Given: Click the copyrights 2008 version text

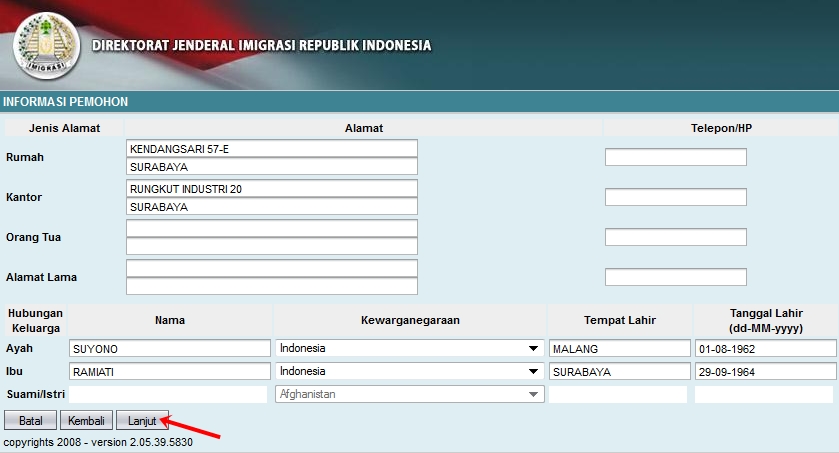Looking at the screenshot, I should click(98, 442).
